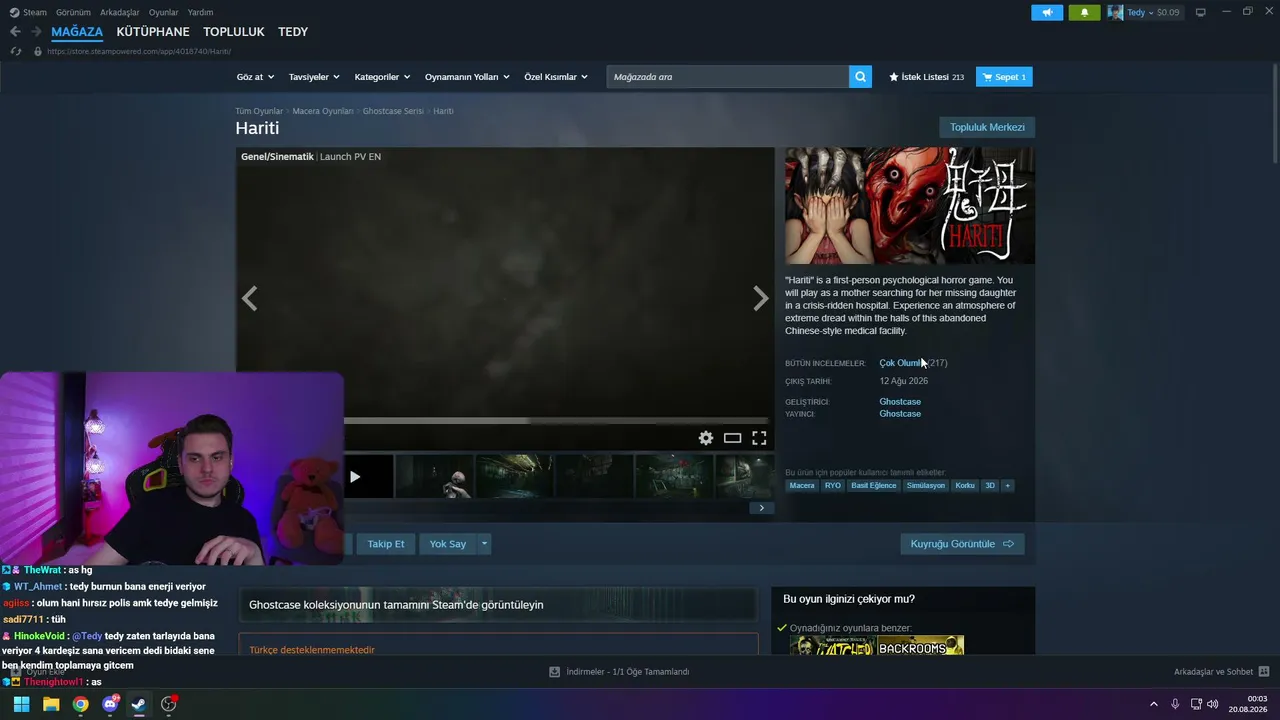Viewport: 1280px width, 720px height.
Task: Open the downloads status icon
Action: (554, 672)
